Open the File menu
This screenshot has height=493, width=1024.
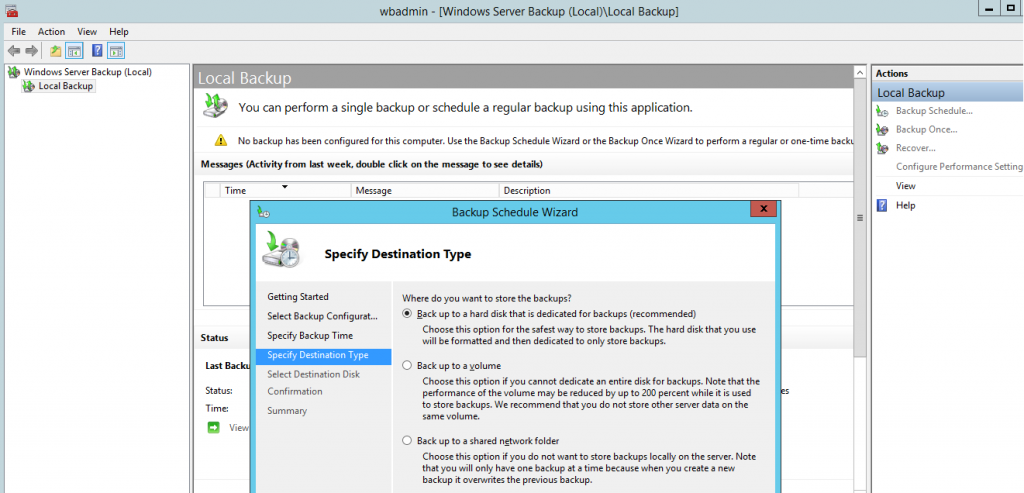pyautogui.click(x=18, y=31)
